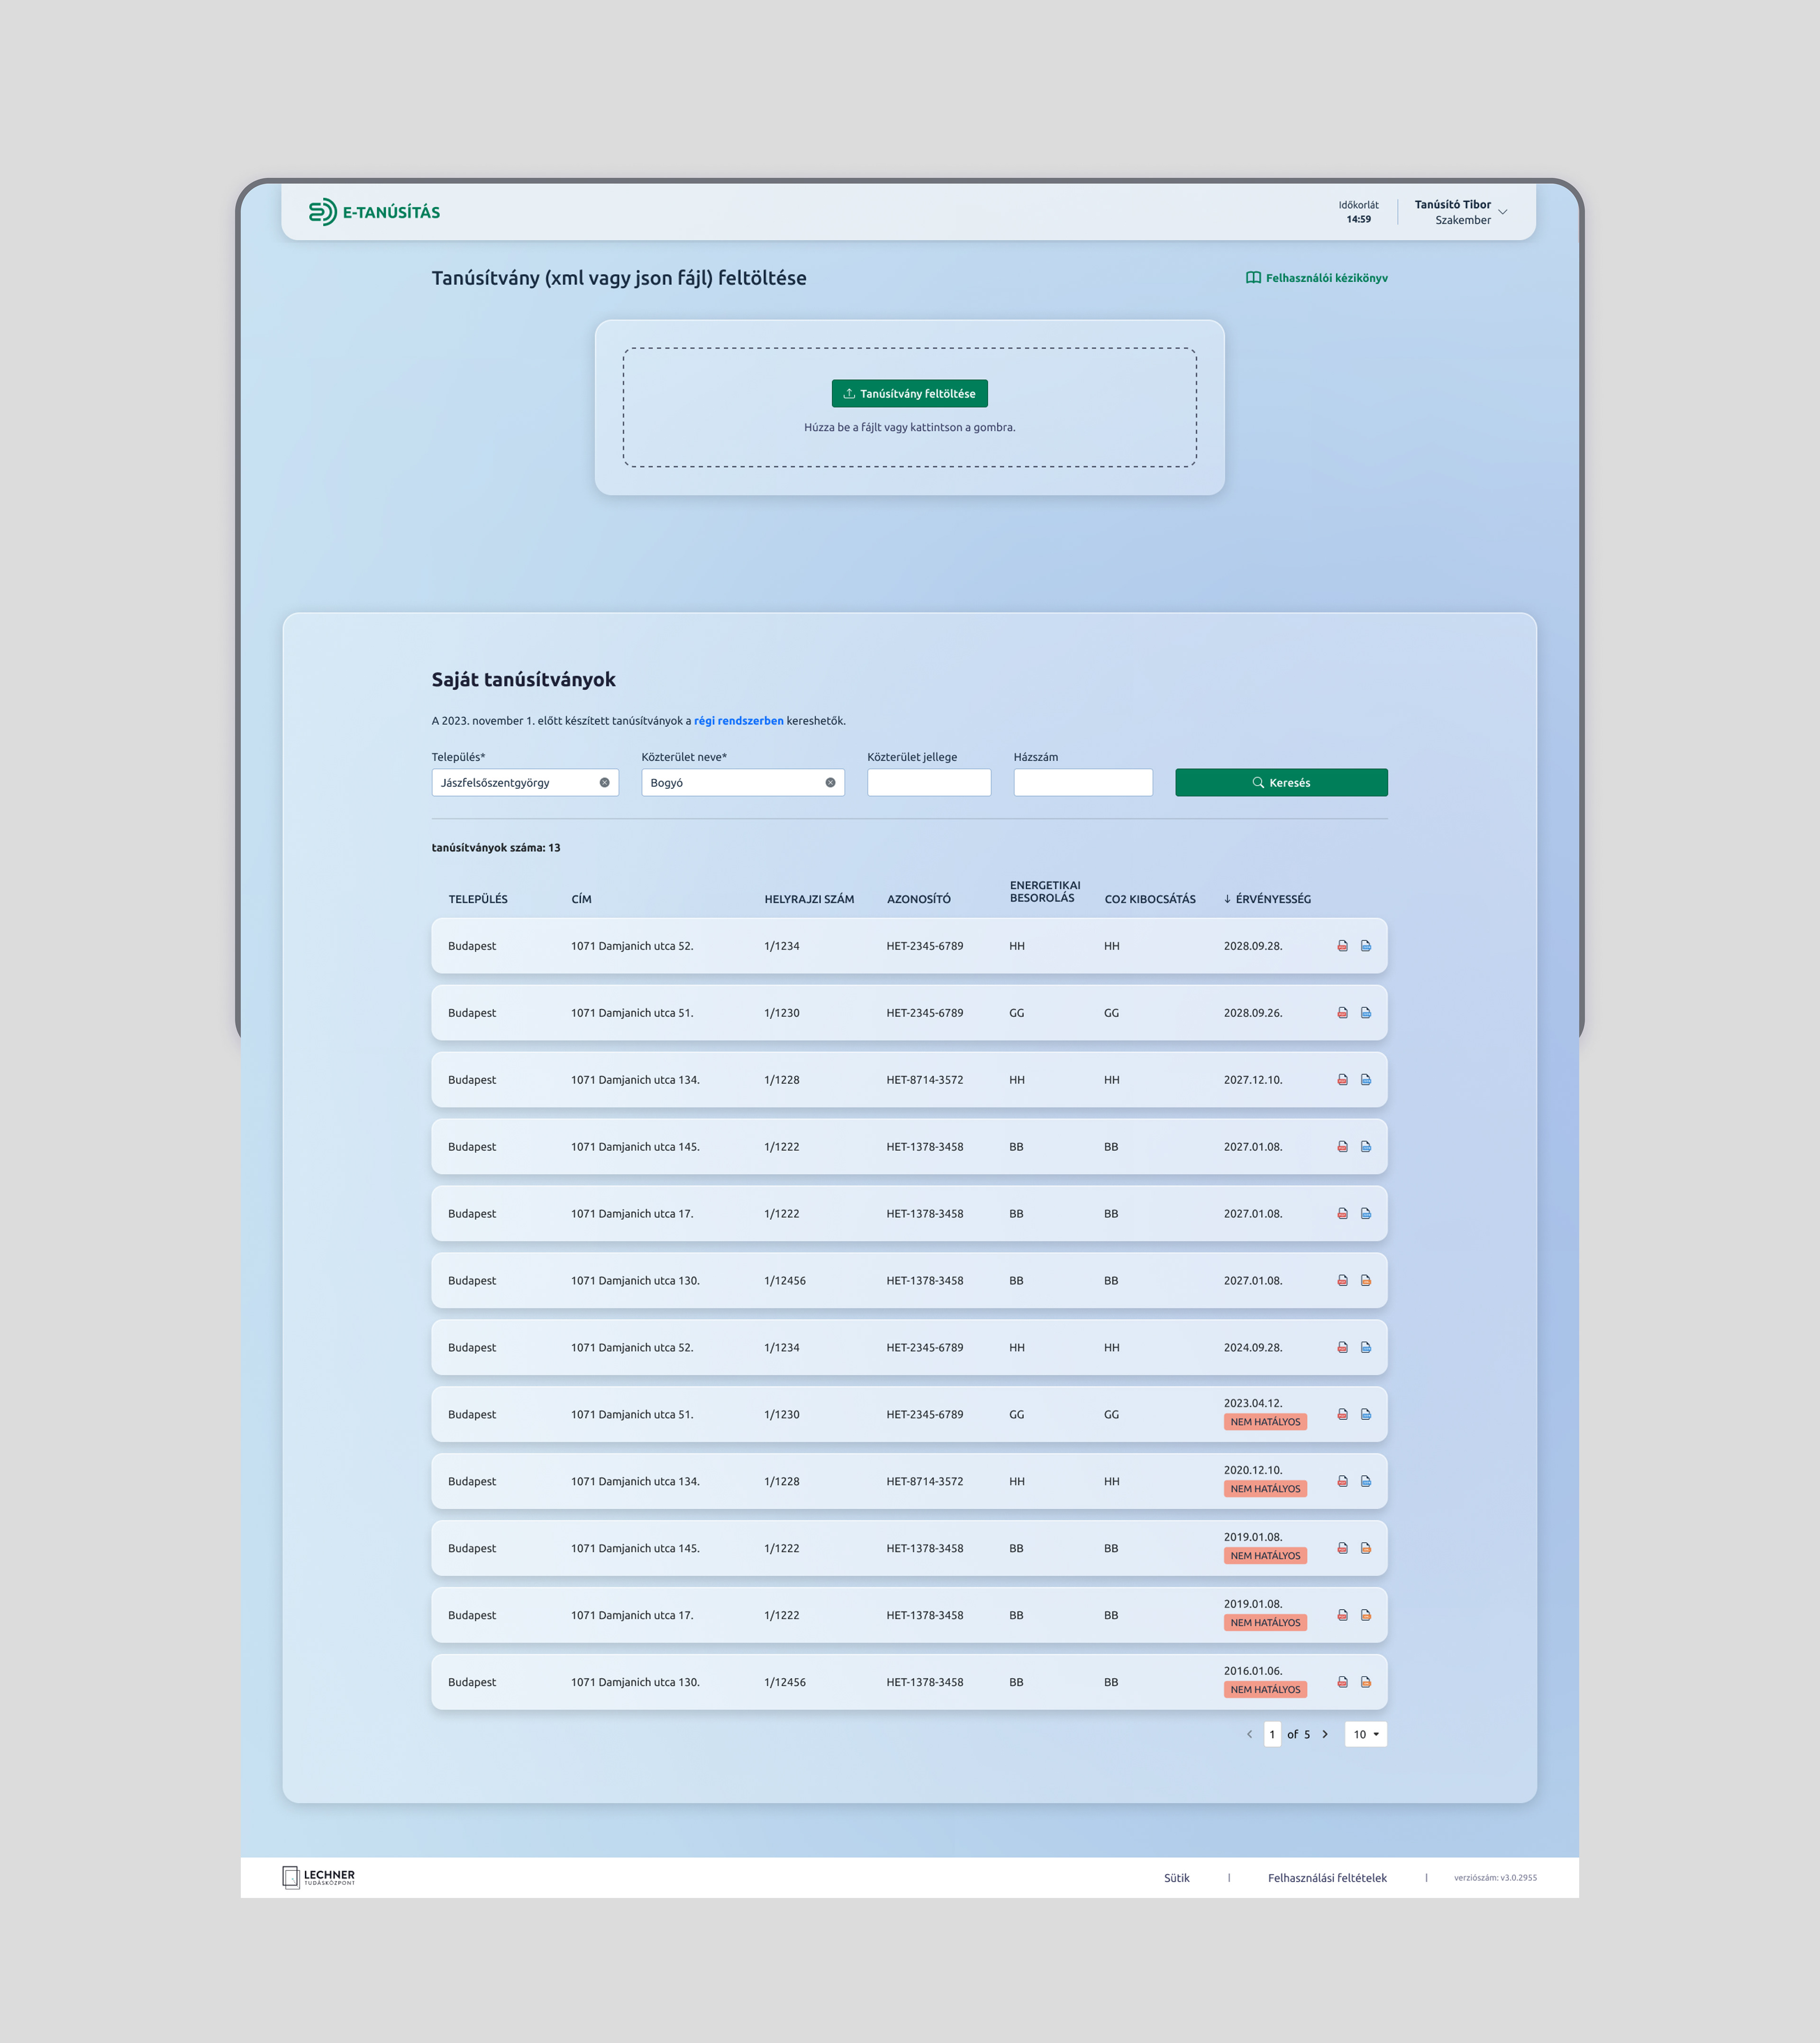Go to next page of certificates
This screenshot has width=1820, height=2043.
click(x=1325, y=1735)
